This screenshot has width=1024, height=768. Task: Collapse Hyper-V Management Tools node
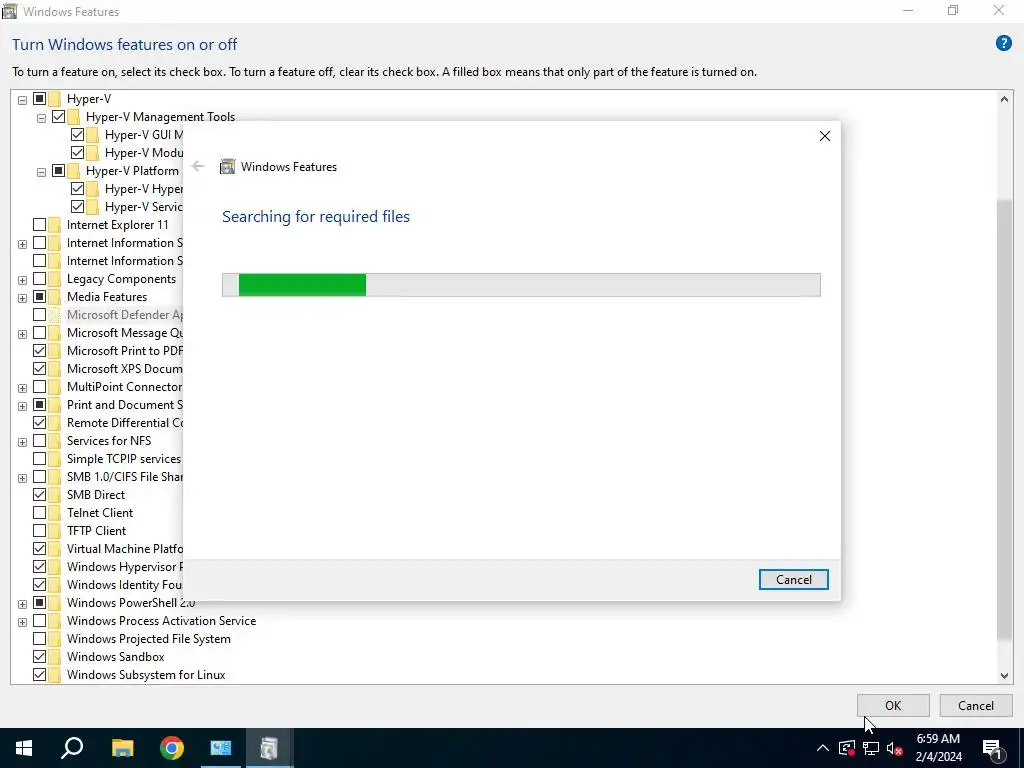click(x=41, y=118)
